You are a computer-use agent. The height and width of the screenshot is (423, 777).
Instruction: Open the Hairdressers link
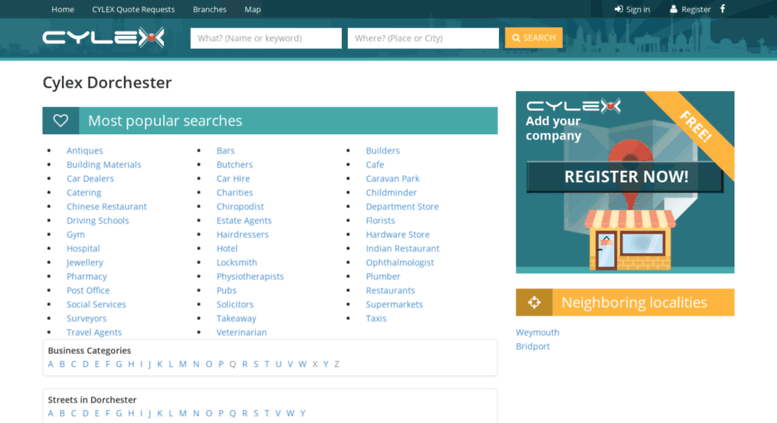pyautogui.click(x=242, y=234)
